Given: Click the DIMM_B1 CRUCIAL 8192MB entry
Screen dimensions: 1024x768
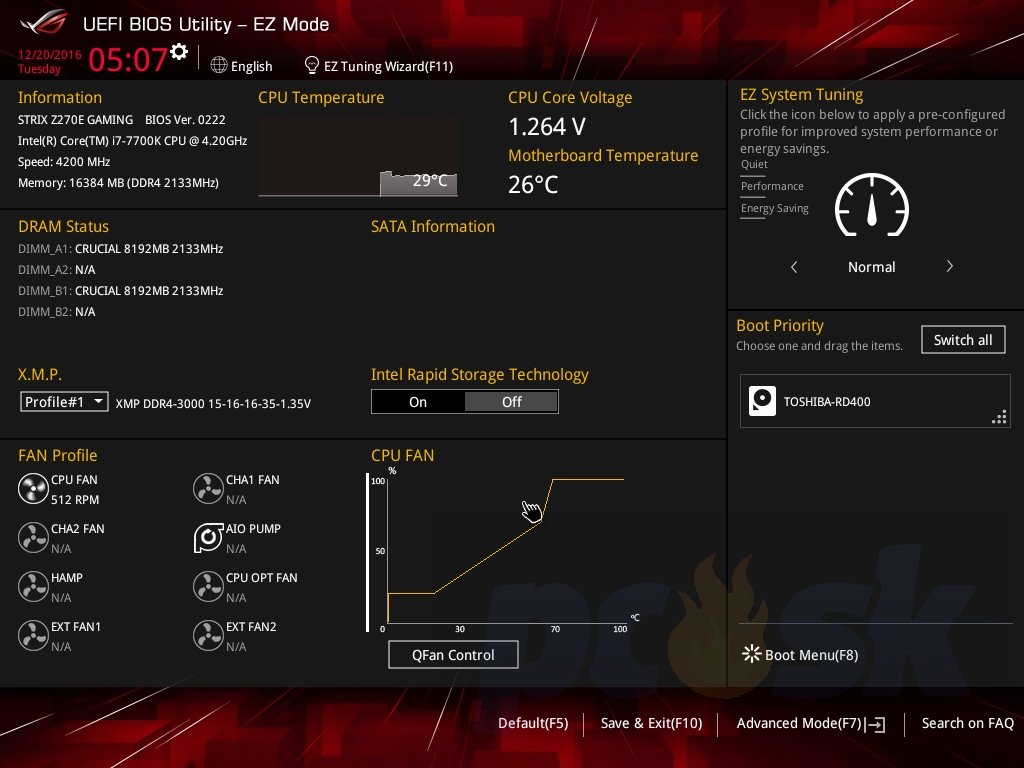Looking at the screenshot, I should click(x=121, y=291).
